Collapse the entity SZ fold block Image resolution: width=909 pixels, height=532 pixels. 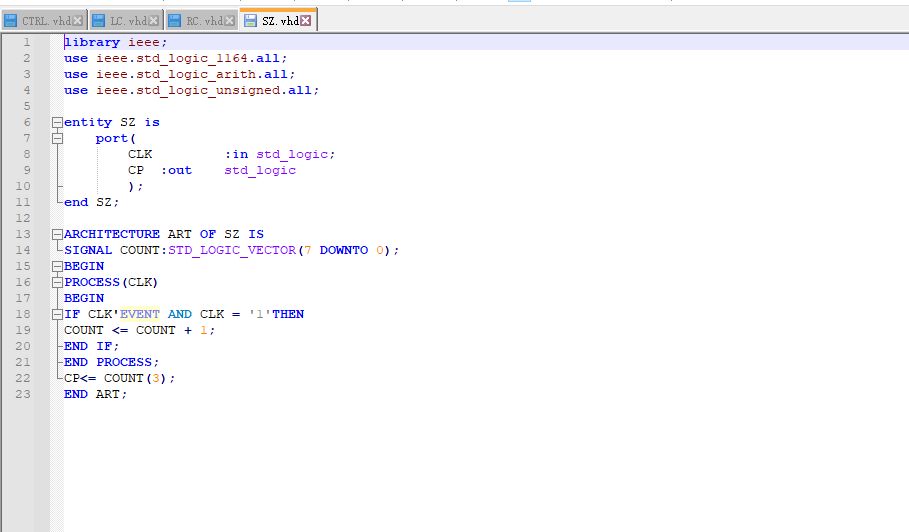coord(57,122)
